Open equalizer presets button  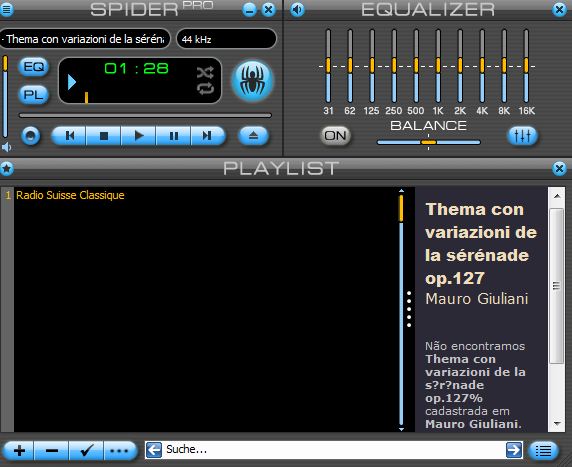(x=522, y=136)
